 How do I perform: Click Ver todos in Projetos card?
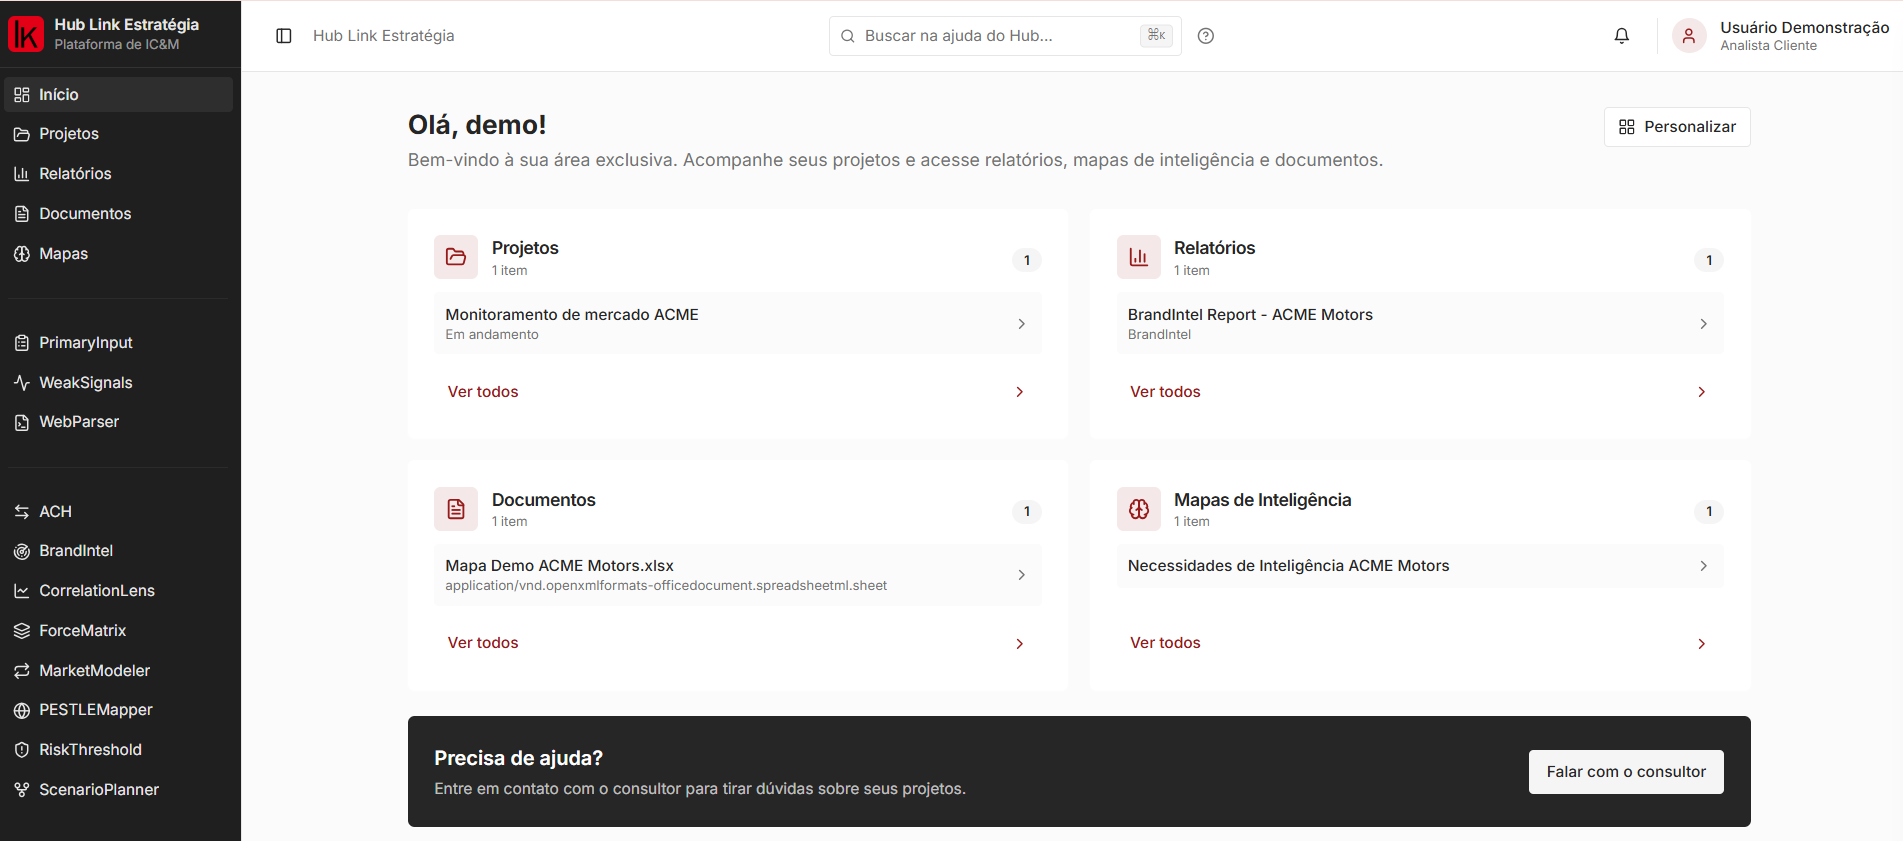[738, 392]
